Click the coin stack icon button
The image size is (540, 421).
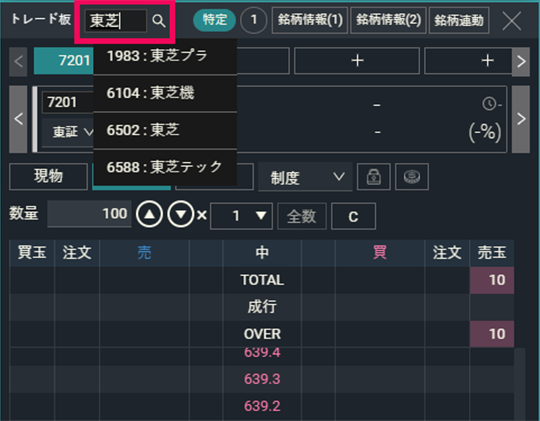412,177
